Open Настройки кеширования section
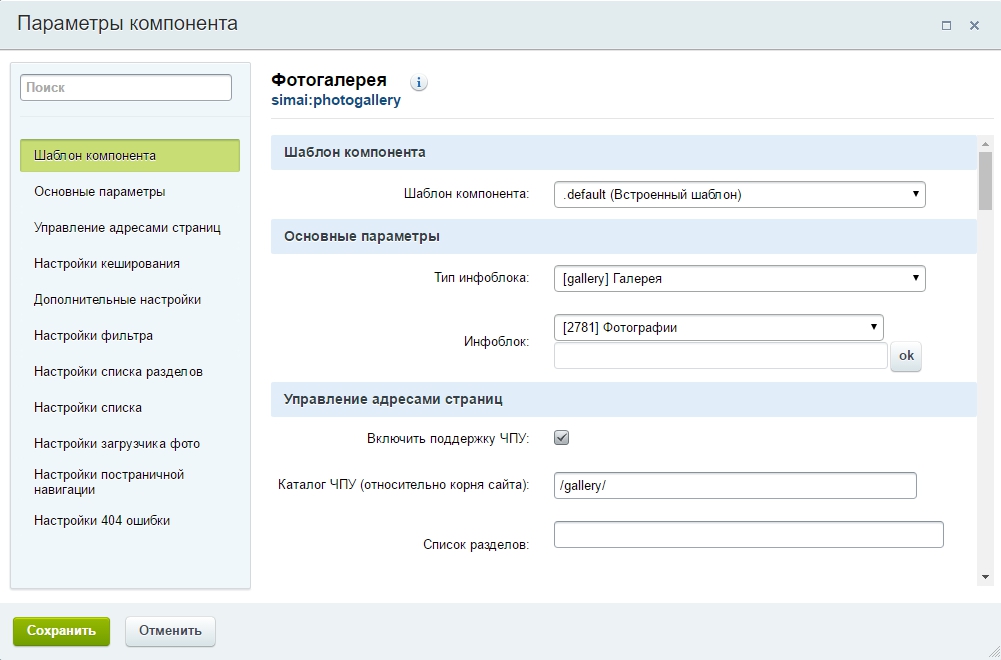1001x660 pixels. [107, 264]
